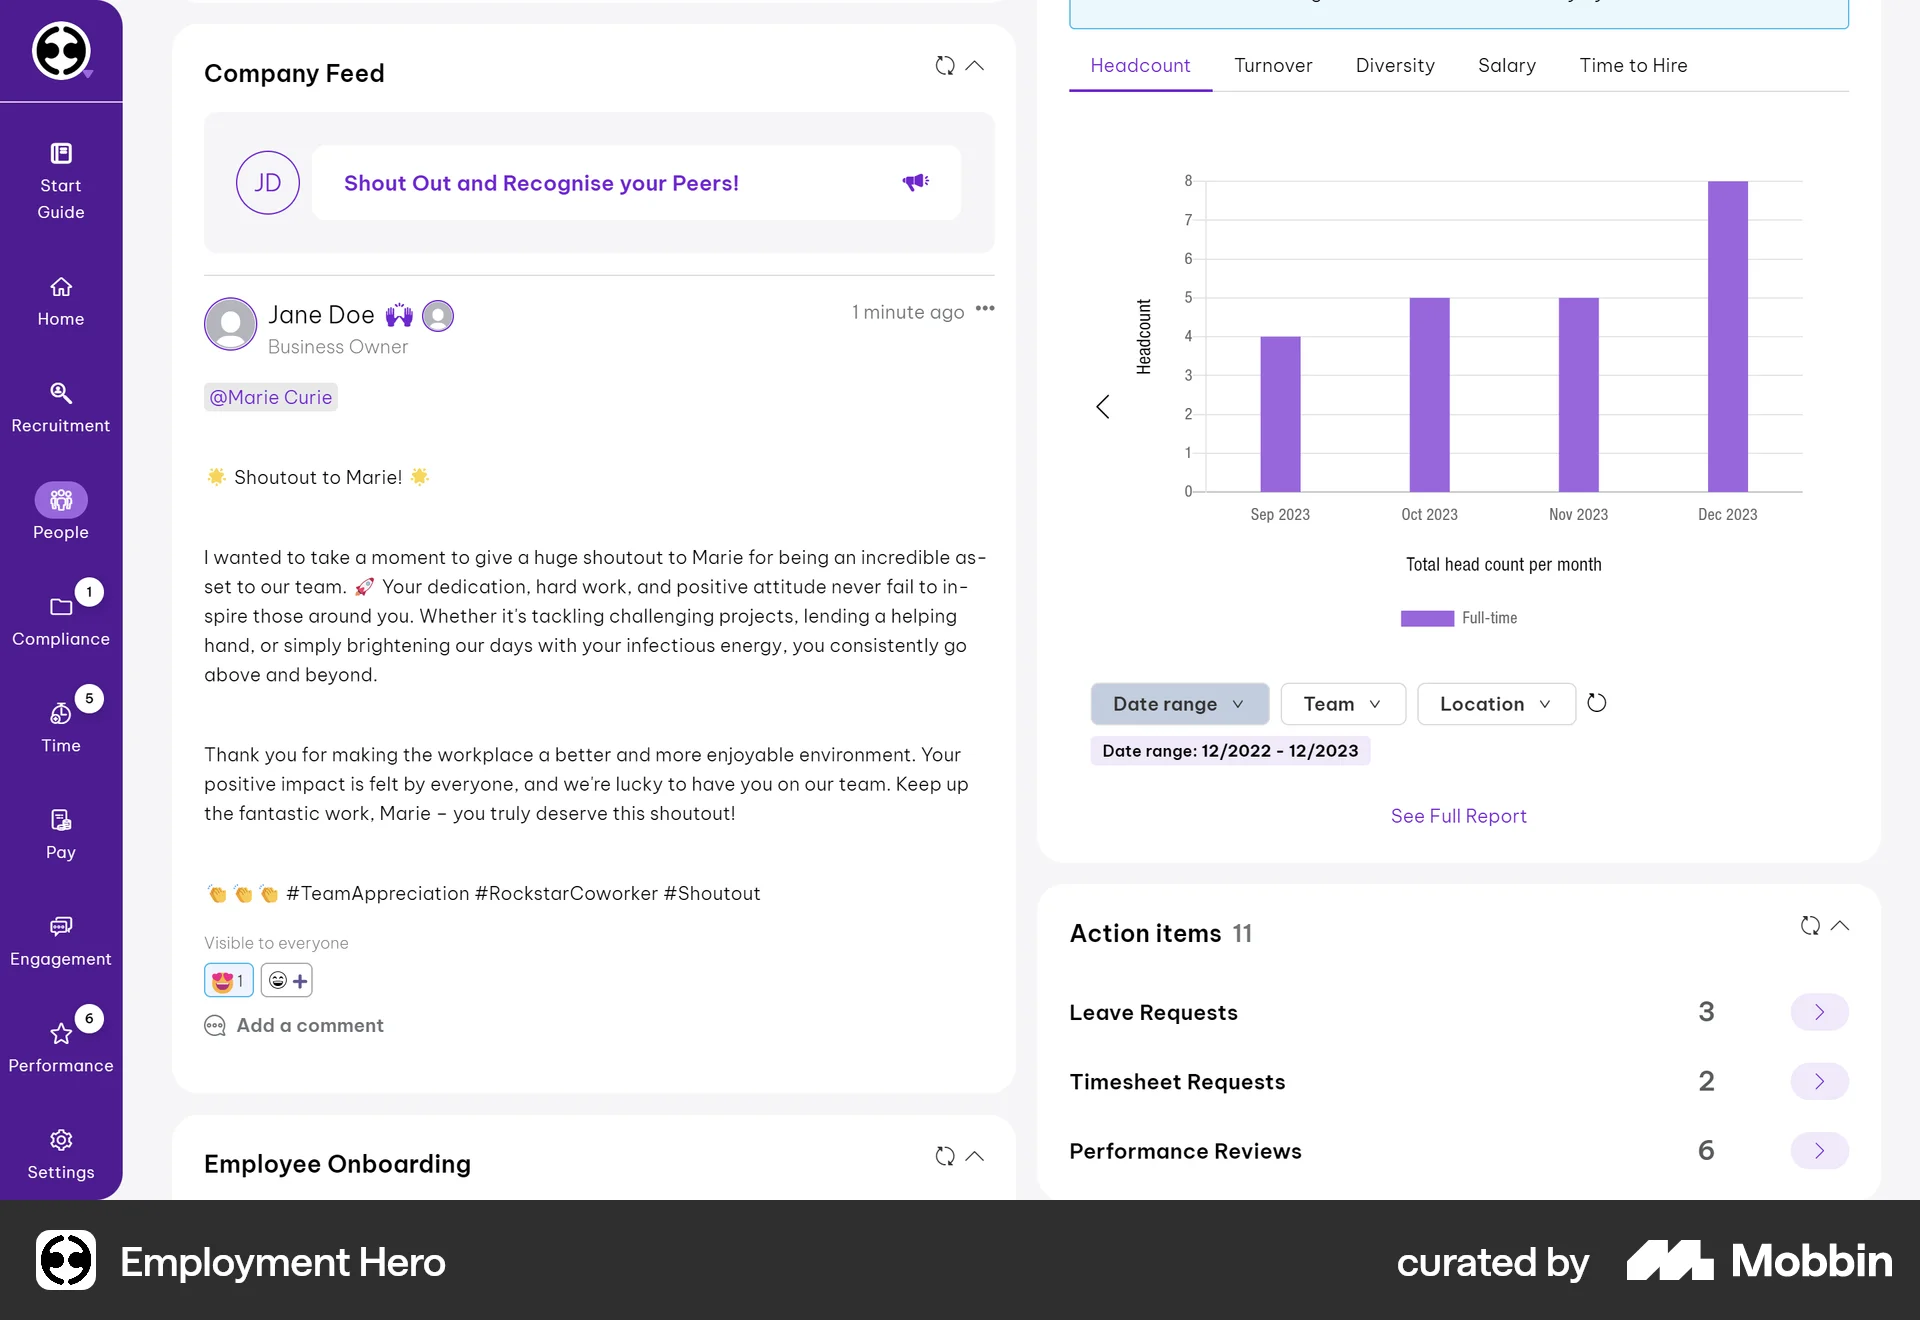The image size is (1920, 1320).
Task: Click the megaphone icon on the shout out banner
Action: click(x=916, y=182)
